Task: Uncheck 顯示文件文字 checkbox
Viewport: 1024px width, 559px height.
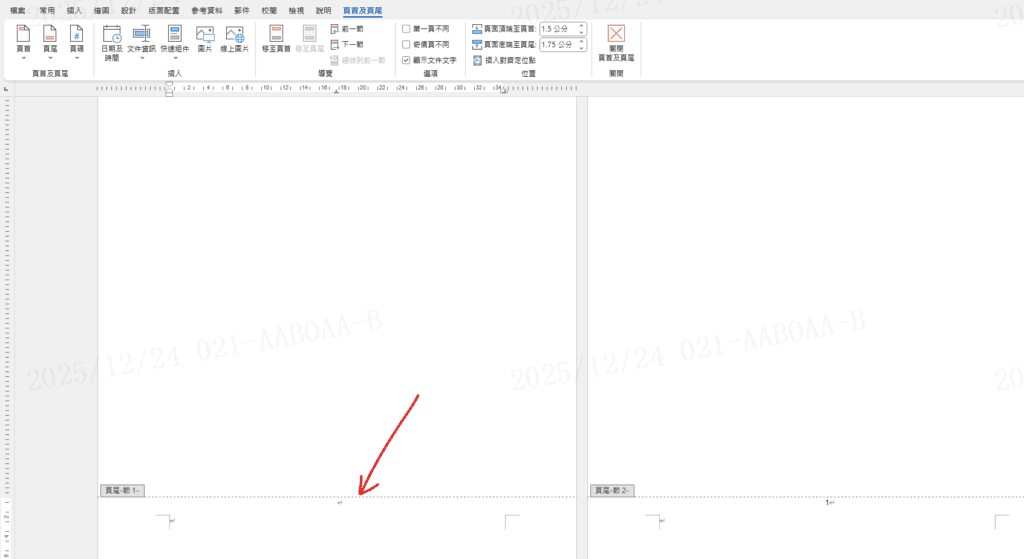Action: [406, 60]
